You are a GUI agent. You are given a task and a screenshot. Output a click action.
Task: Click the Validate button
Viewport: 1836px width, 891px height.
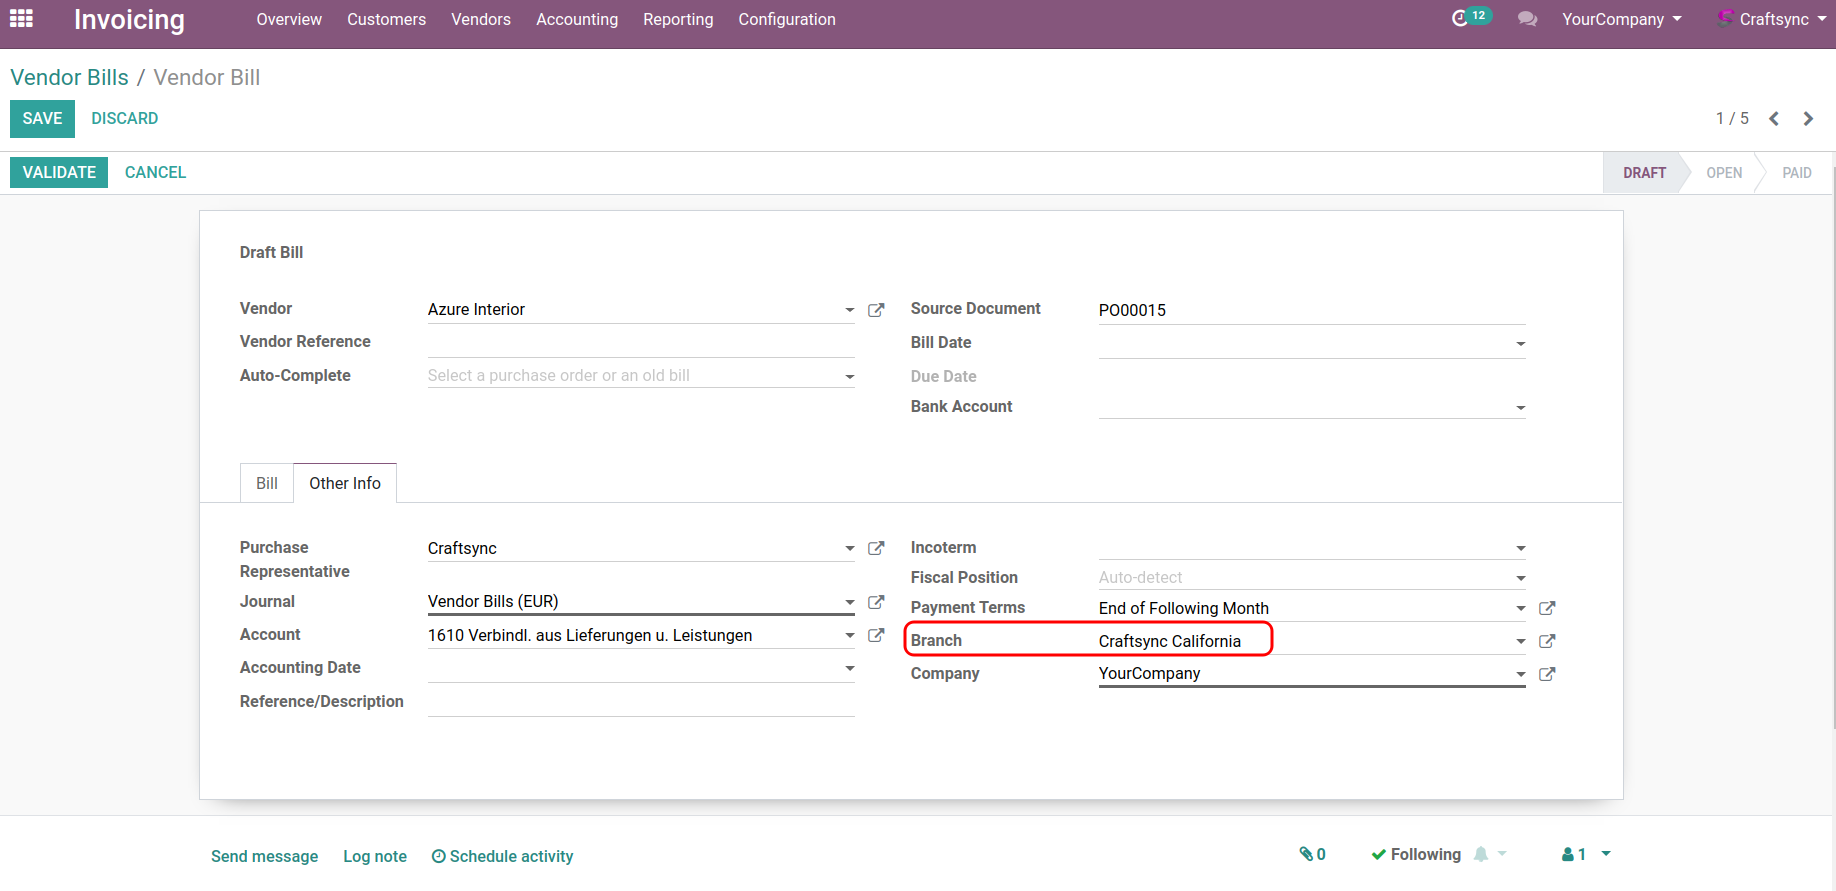[x=59, y=172]
